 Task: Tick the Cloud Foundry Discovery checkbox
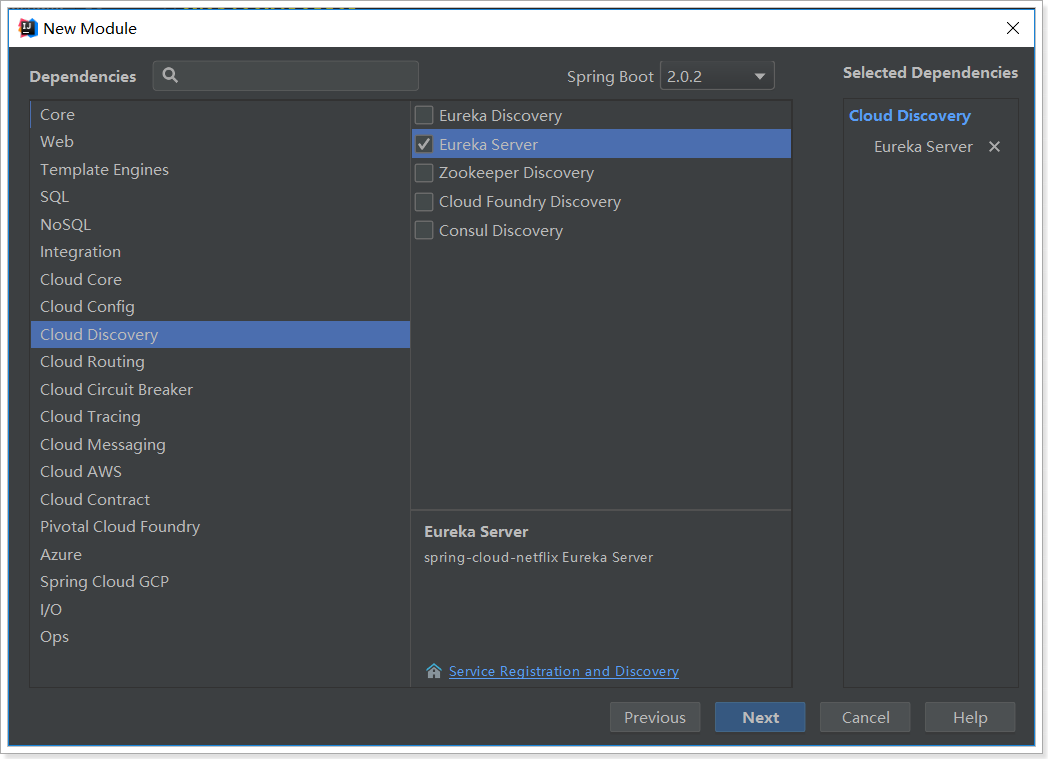[x=424, y=202]
